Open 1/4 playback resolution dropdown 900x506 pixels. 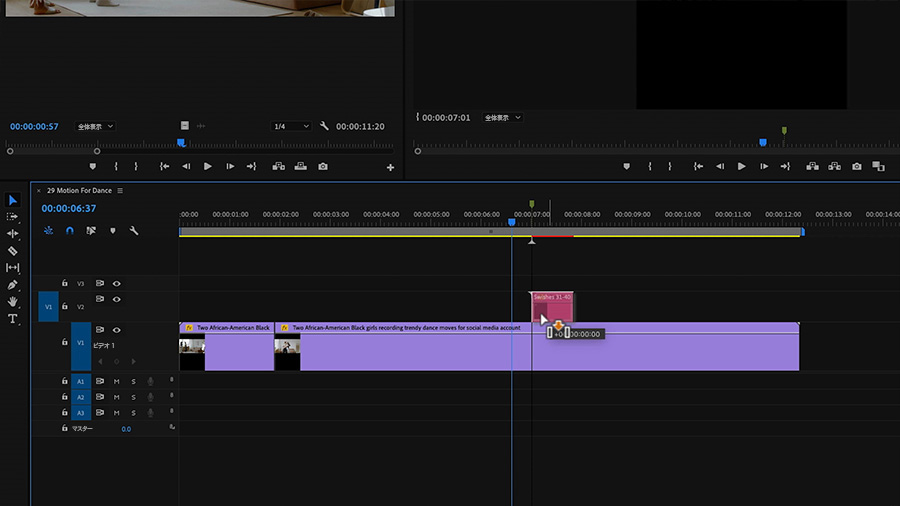pyautogui.click(x=291, y=126)
